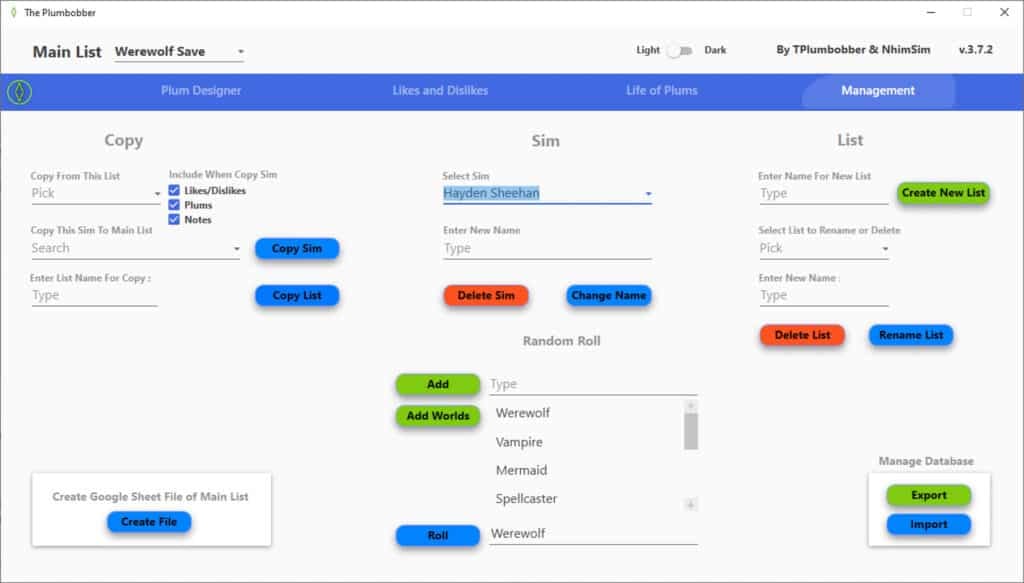
Task: Open the Select Sim dropdown showing Hayden Sheehan
Action: pos(547,193)
